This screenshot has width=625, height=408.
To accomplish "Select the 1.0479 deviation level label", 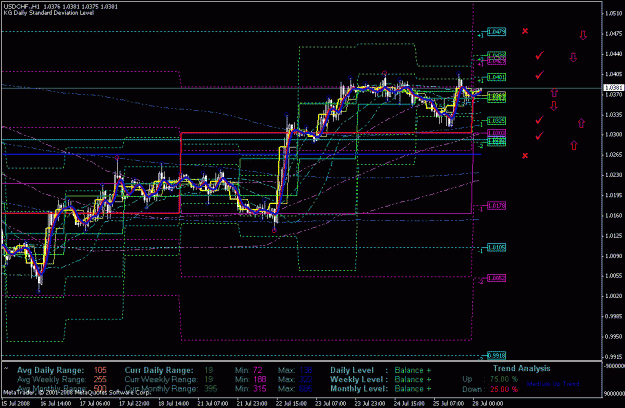I will click(496, 31).
